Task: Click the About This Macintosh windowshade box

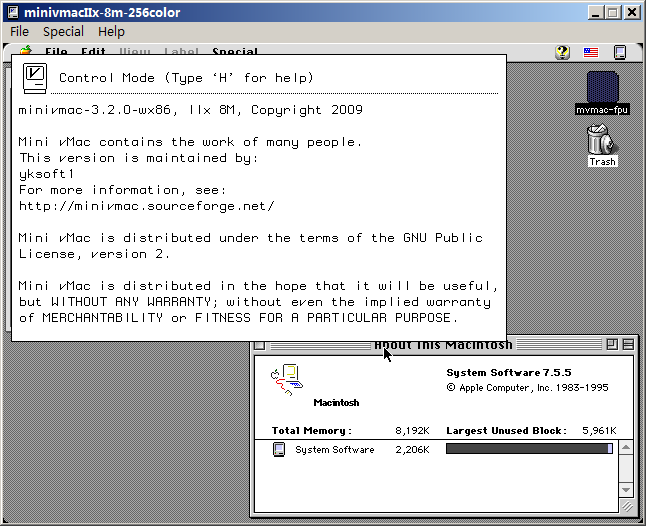Action: coord(628,344)
